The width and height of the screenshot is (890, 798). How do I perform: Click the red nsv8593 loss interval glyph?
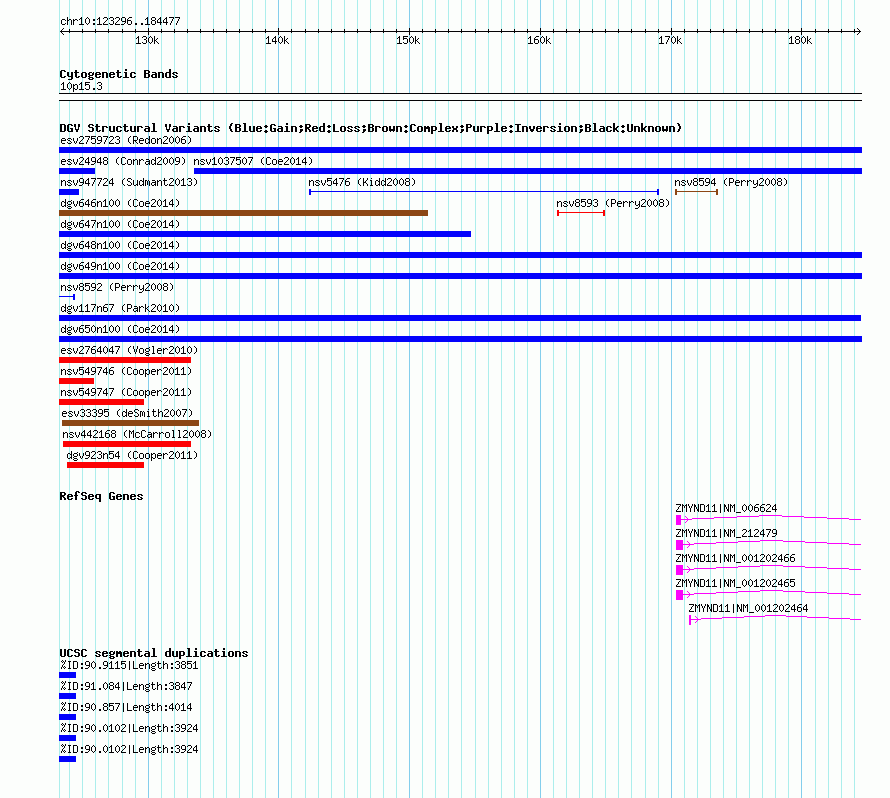point(581,213)
